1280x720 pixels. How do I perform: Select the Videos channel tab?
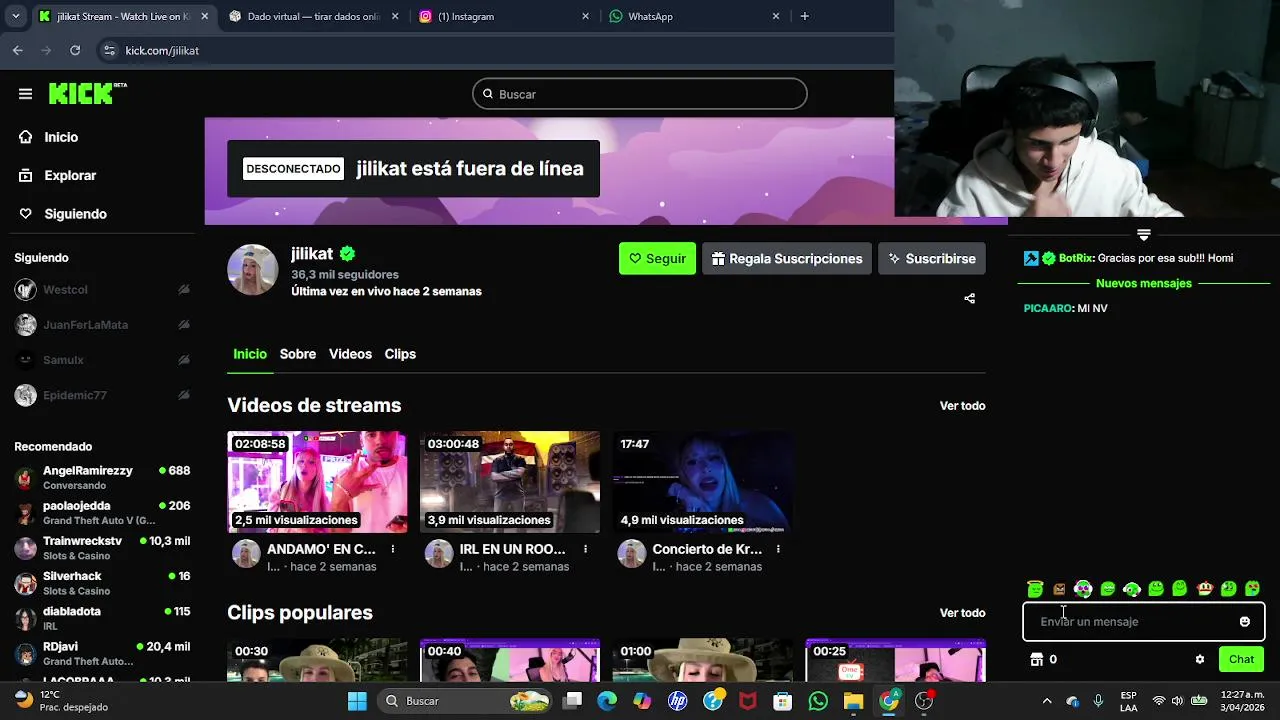coord(350,354)
